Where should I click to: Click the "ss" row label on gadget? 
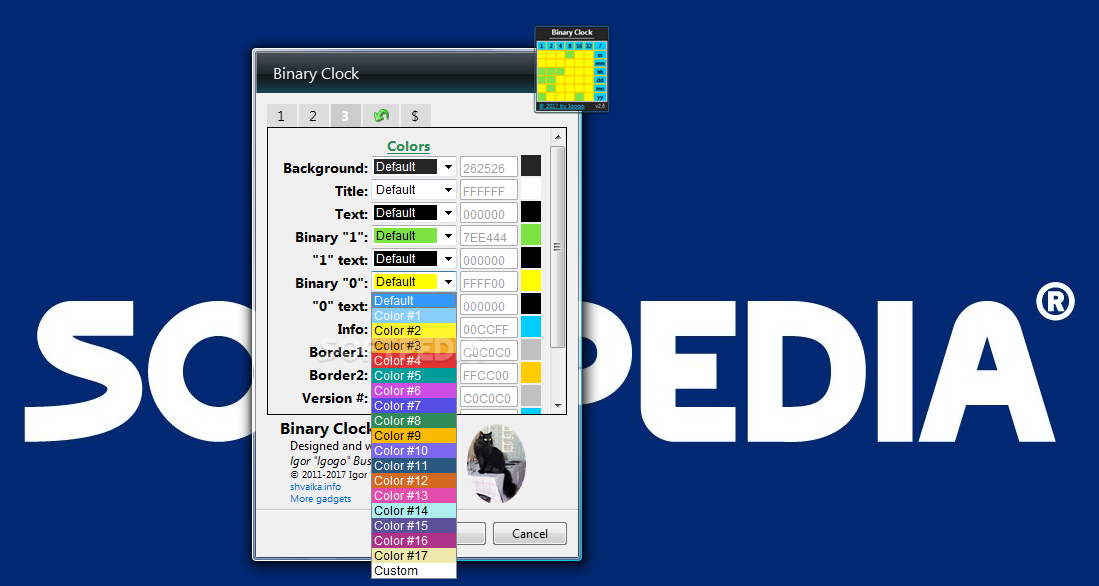click(600, 55)
